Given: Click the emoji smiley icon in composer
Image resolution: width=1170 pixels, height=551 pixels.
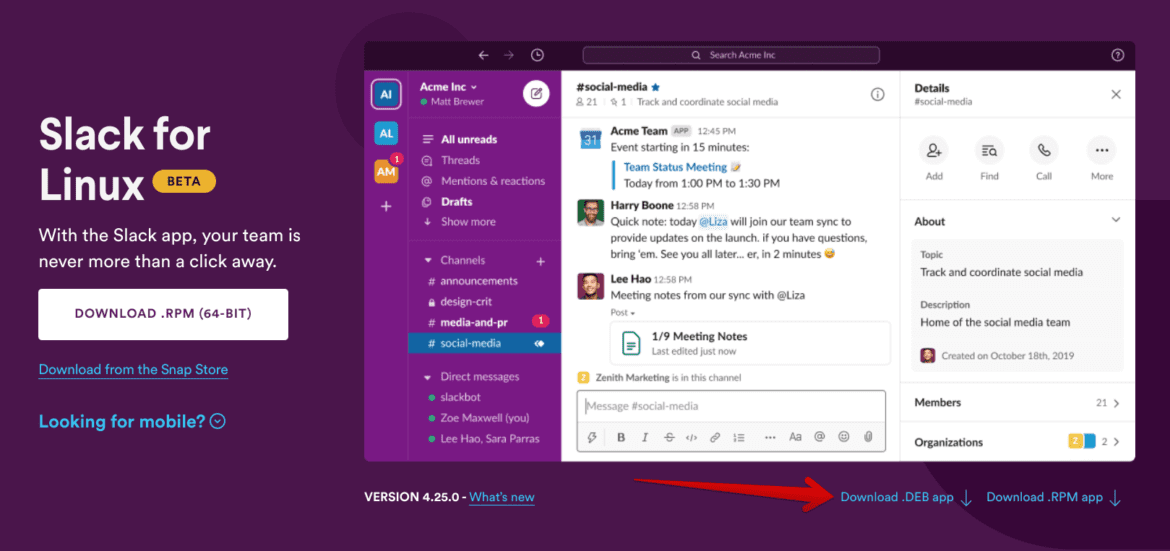Looking at the screenshot, I should [x=844, y=437].
